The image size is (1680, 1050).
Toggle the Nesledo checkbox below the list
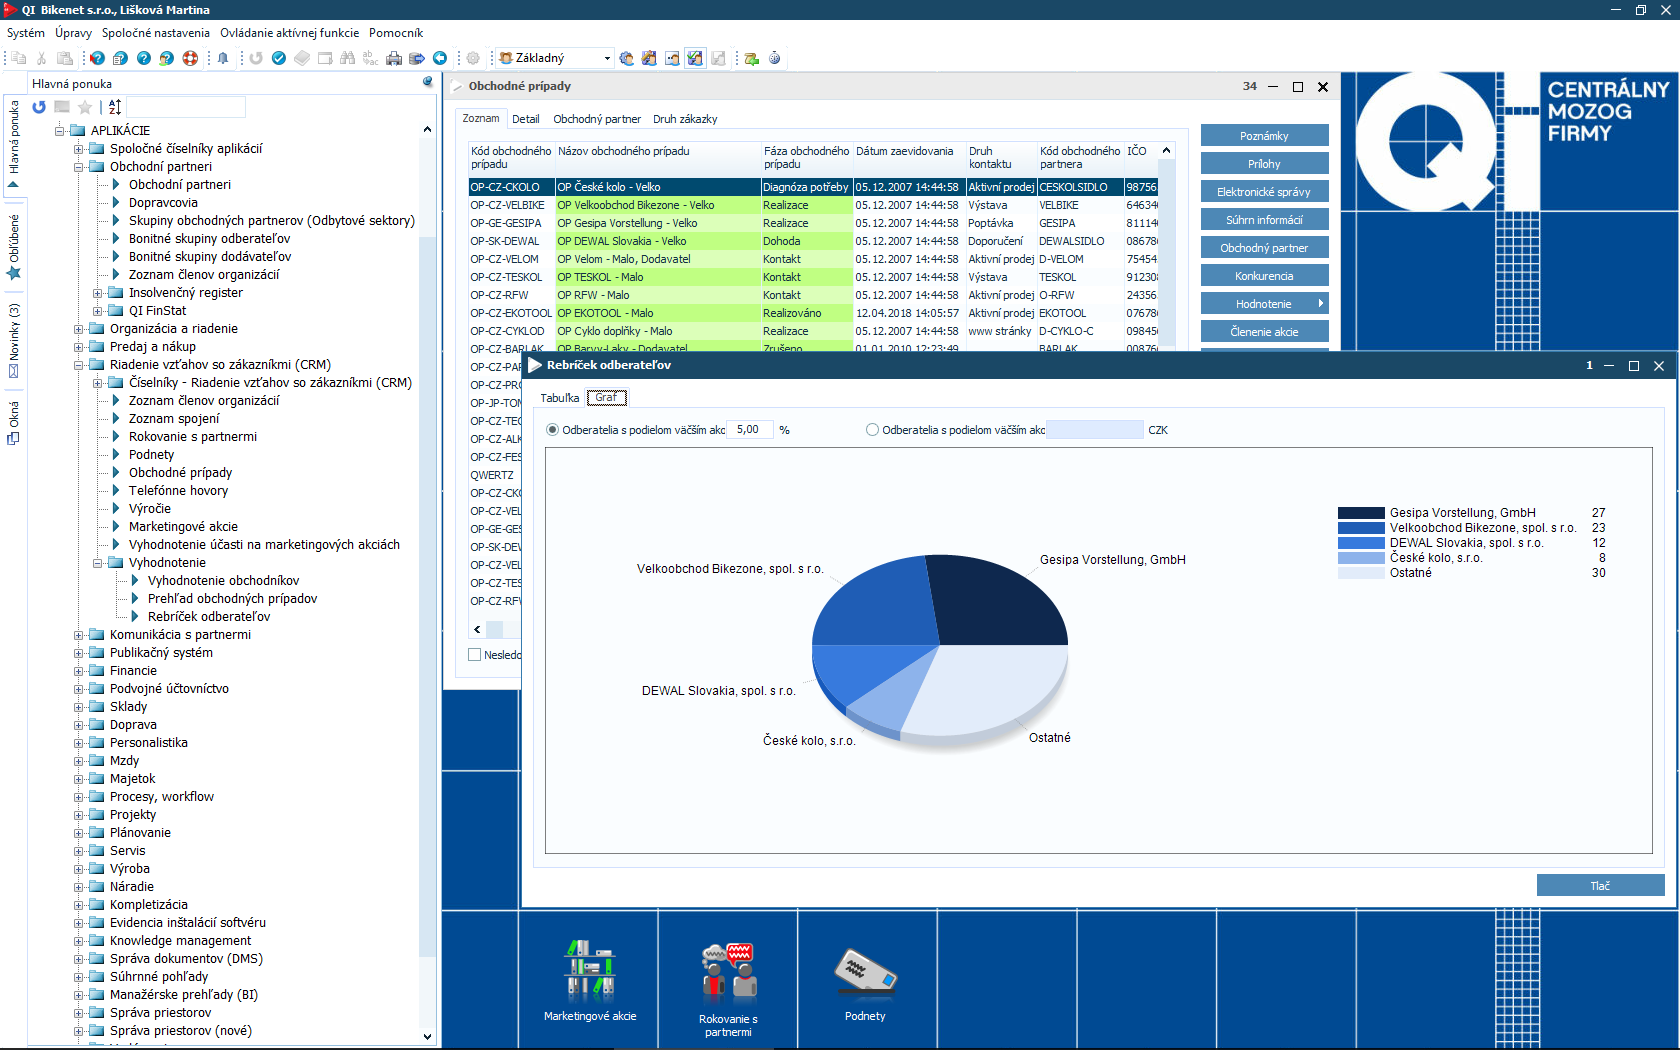475,655
